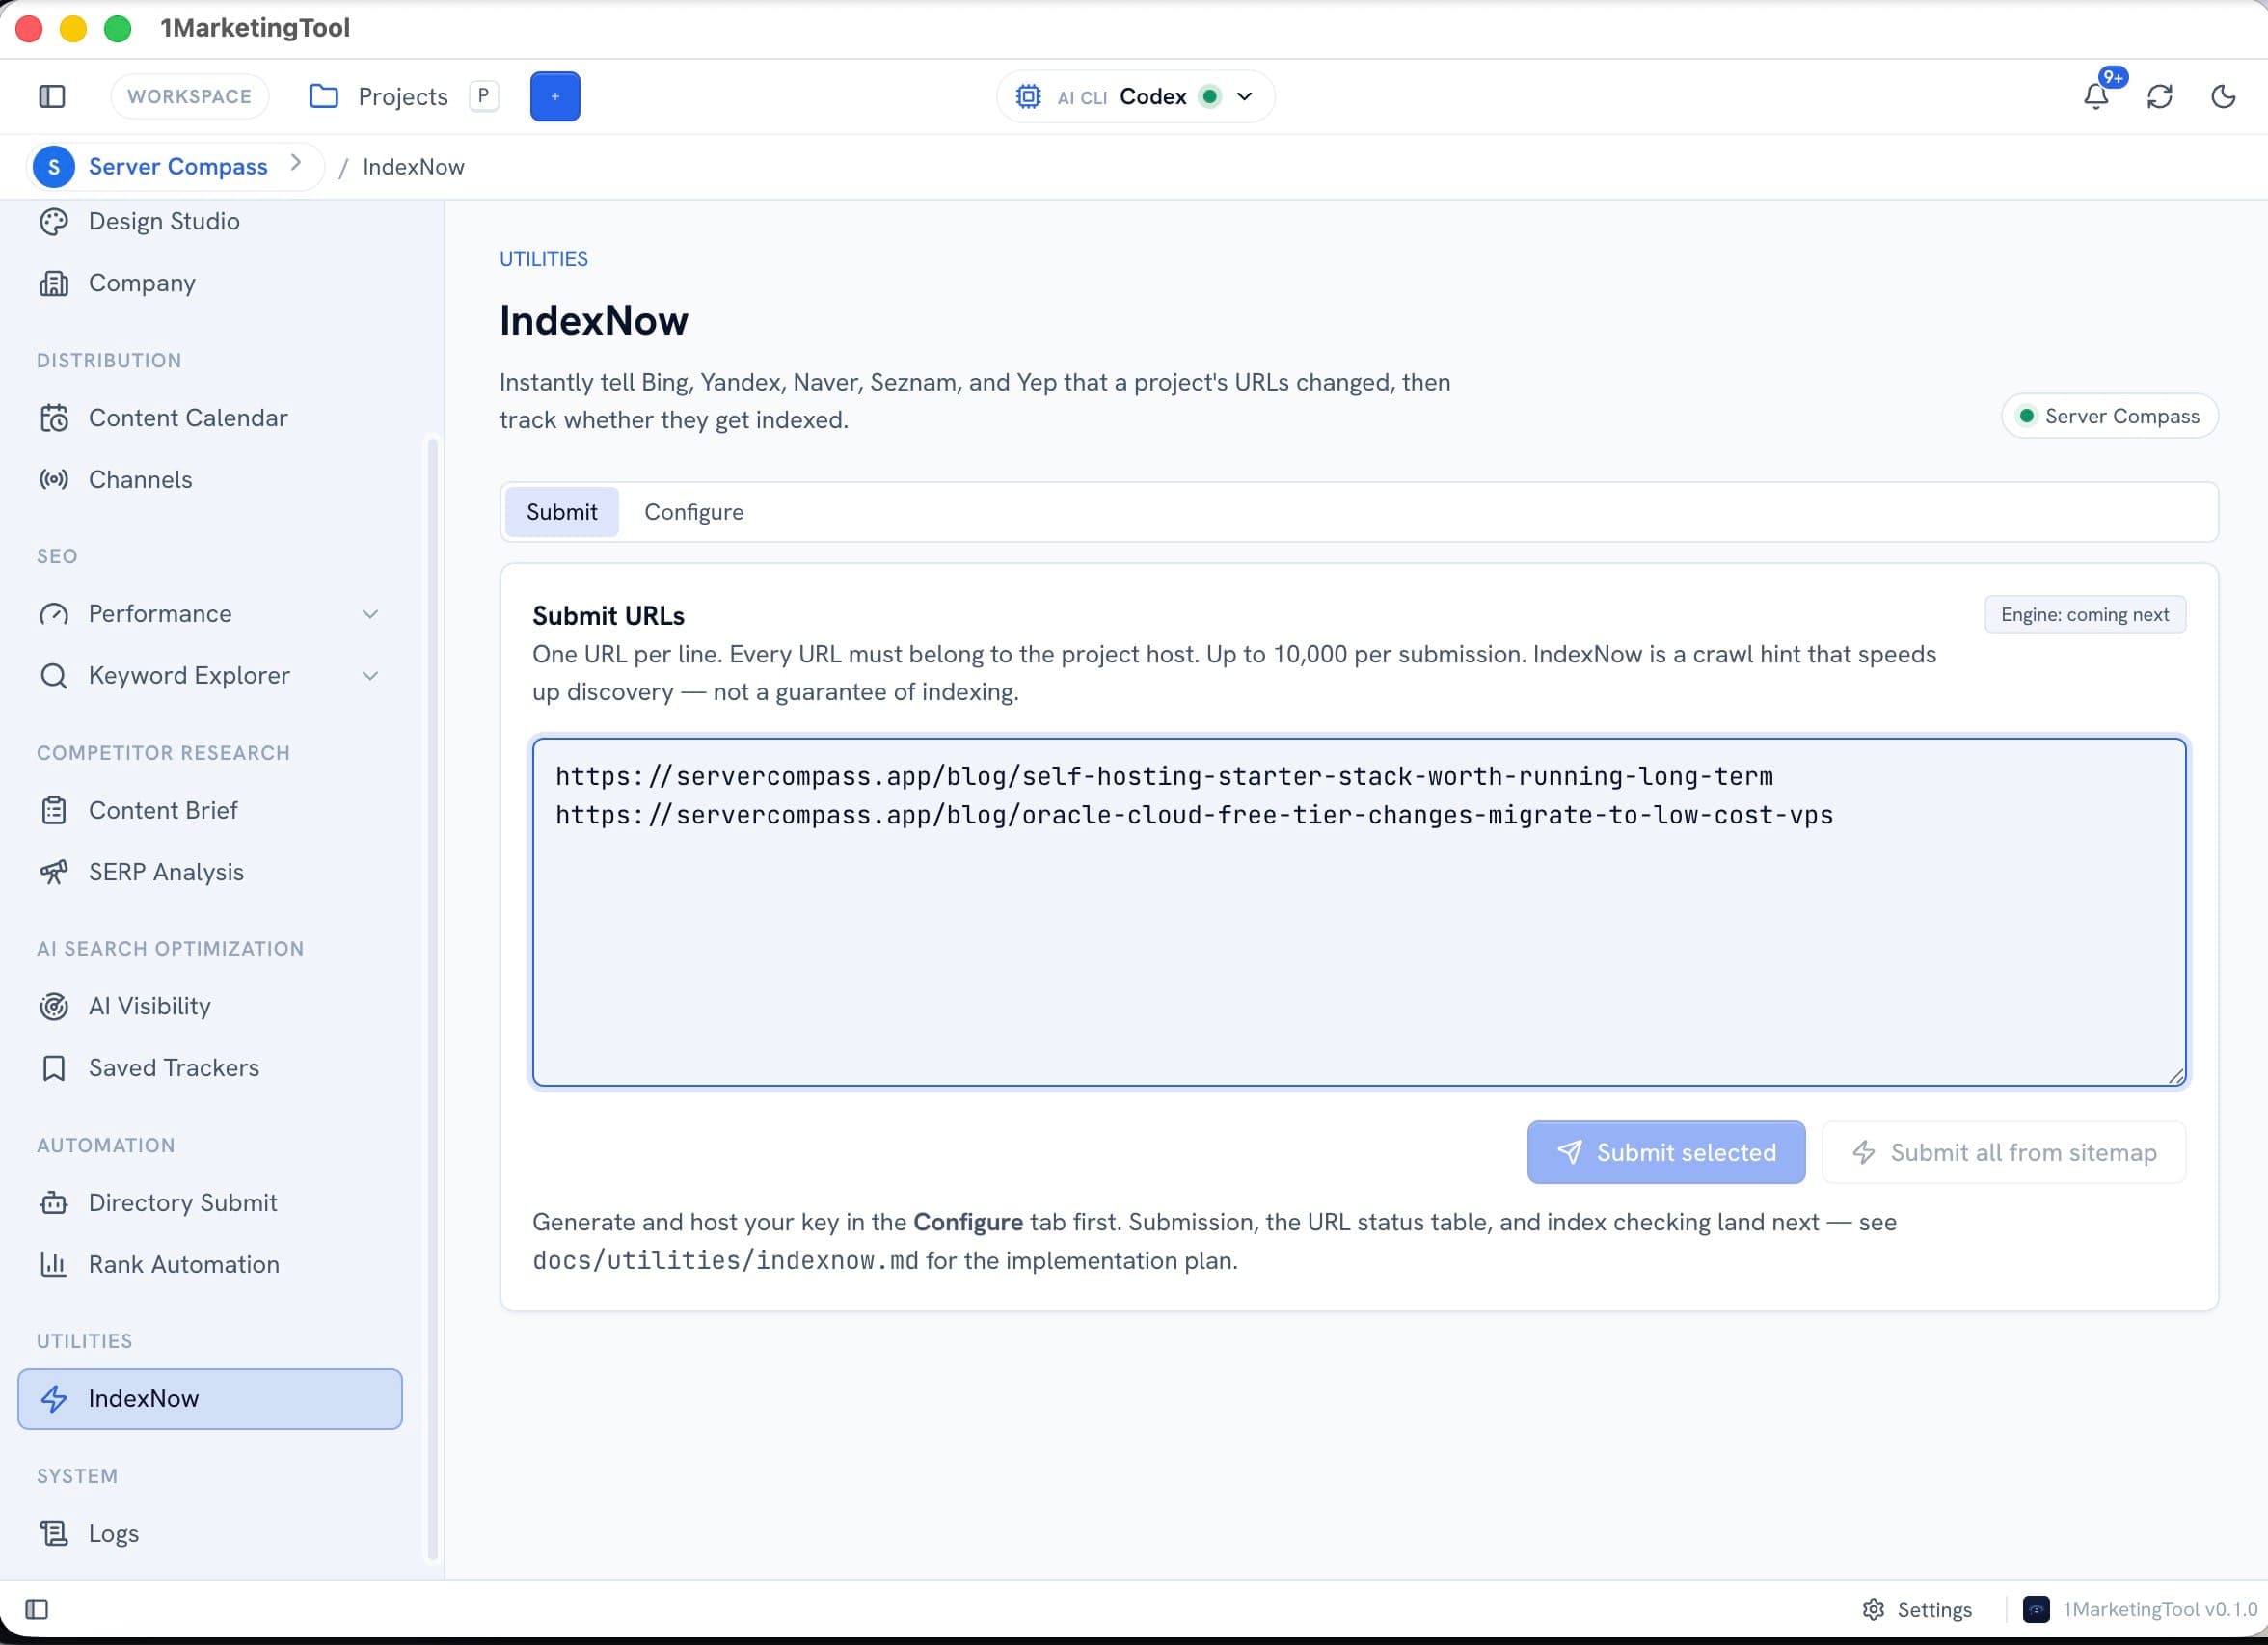Open Directory Submit bot icon
The image size is (2268, 1645).
click(54, 1202)
